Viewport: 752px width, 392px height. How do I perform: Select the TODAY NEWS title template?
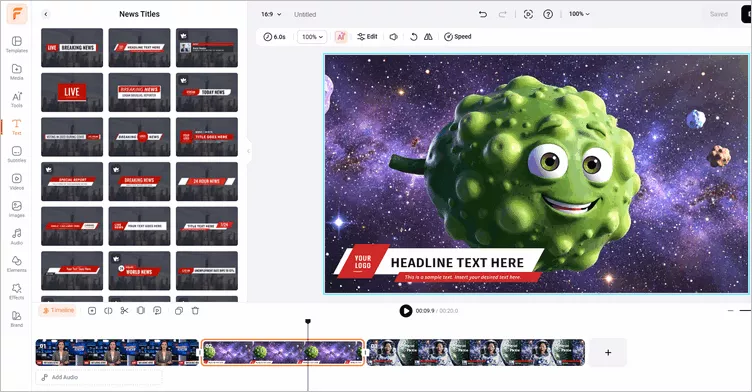[x=207, y=92]
